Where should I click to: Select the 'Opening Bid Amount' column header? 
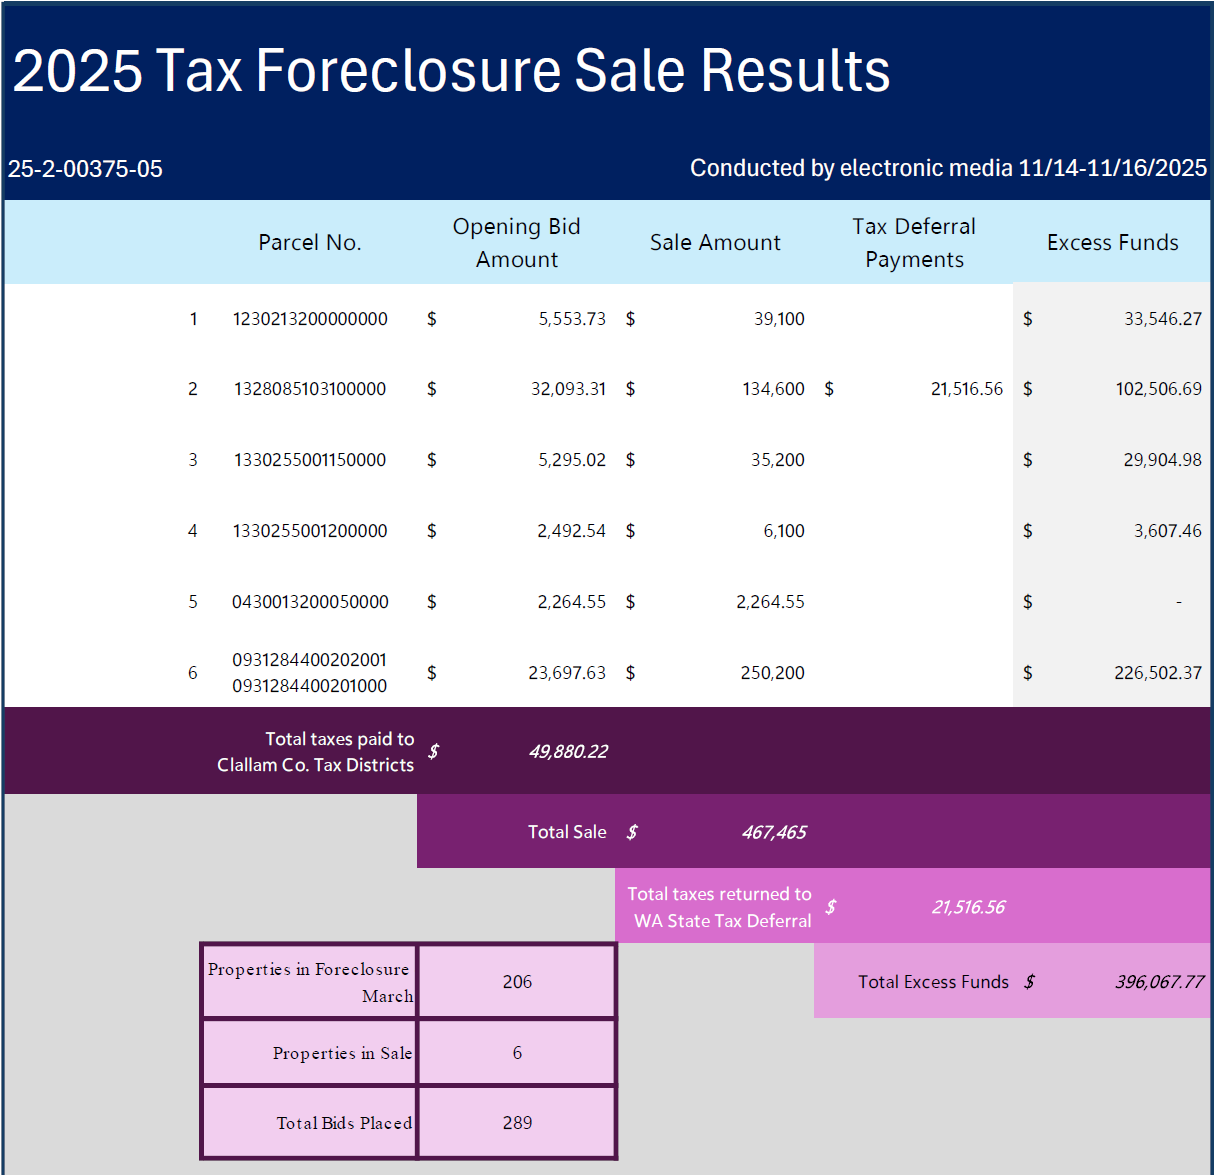click(x=516, y=242)
